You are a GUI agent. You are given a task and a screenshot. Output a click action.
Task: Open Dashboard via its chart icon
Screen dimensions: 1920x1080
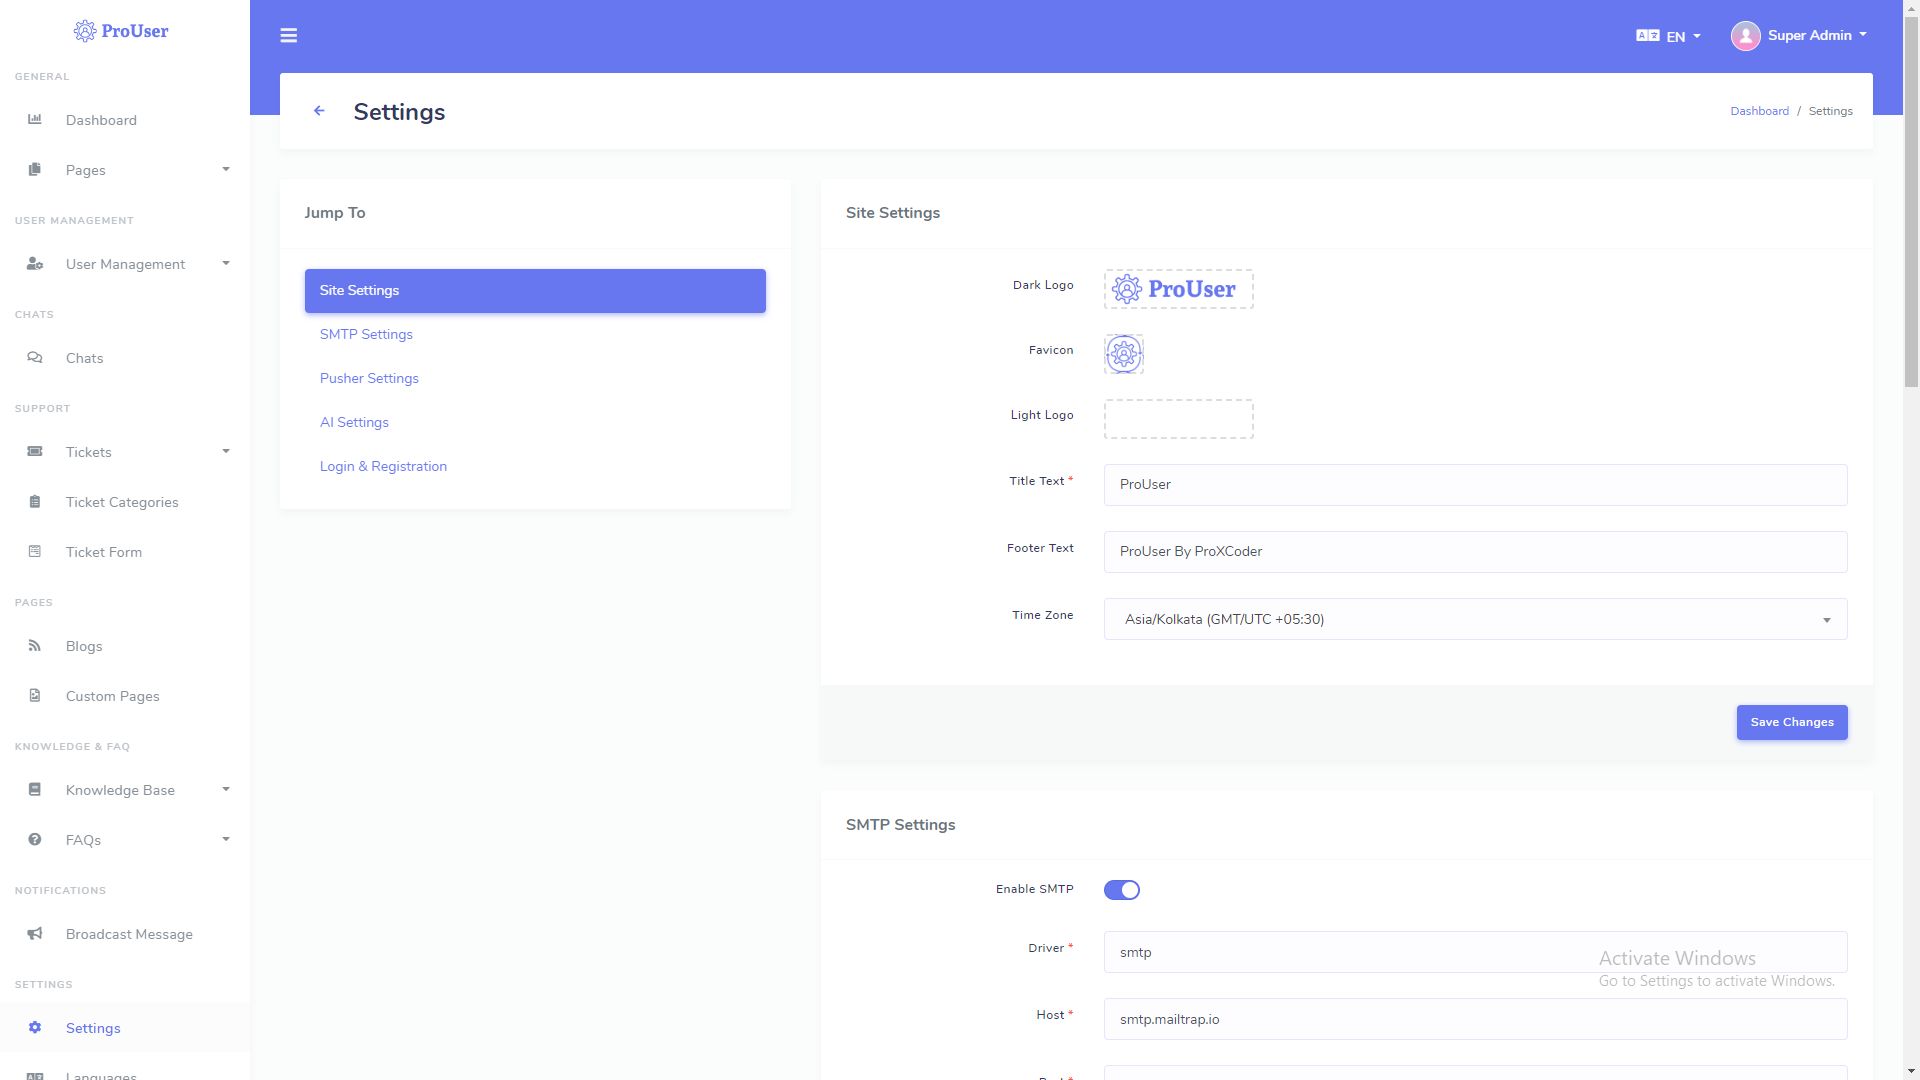point(35,120)
